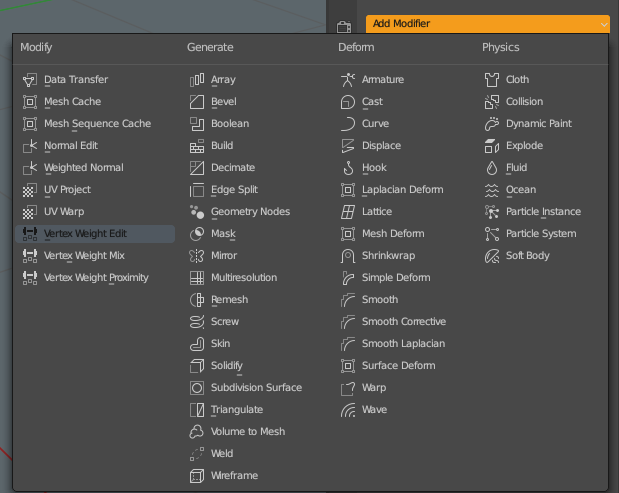Viewport: 619px width, 493px height.
Task: Choose Particle Instance modifier
Action: (x=543, y=212)
